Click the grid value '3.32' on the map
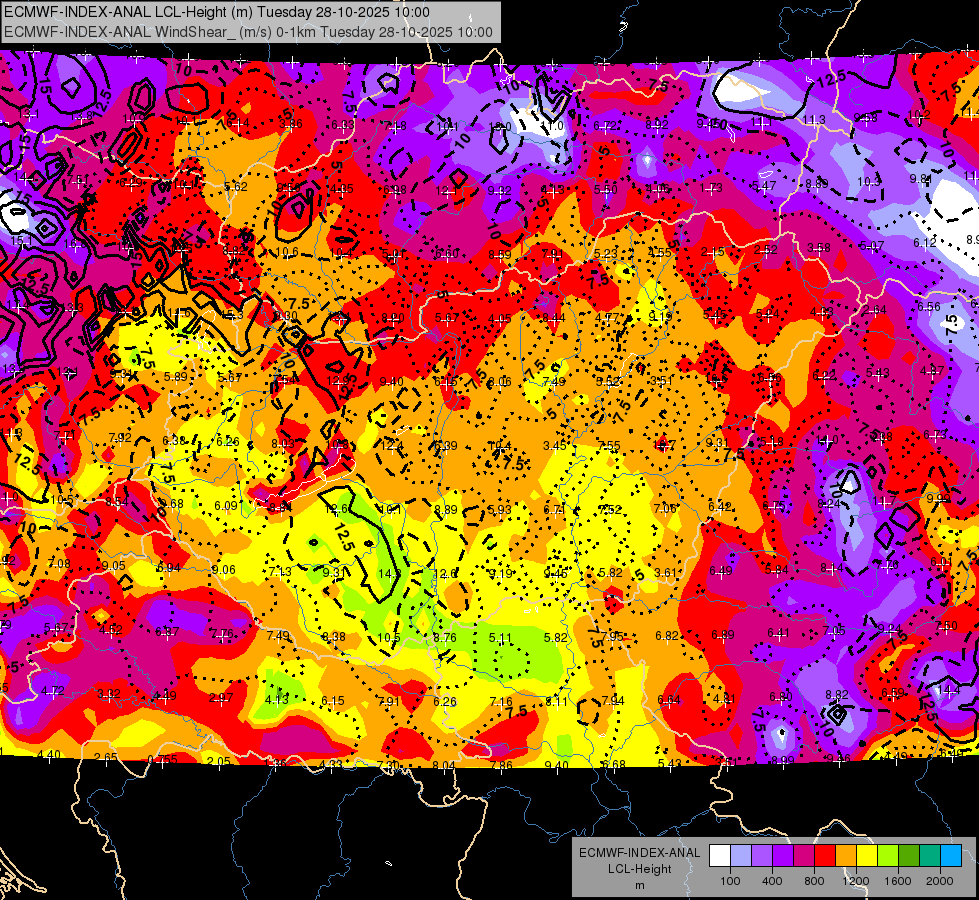Viewport: 979px width, 900px height. click(109, 694)
